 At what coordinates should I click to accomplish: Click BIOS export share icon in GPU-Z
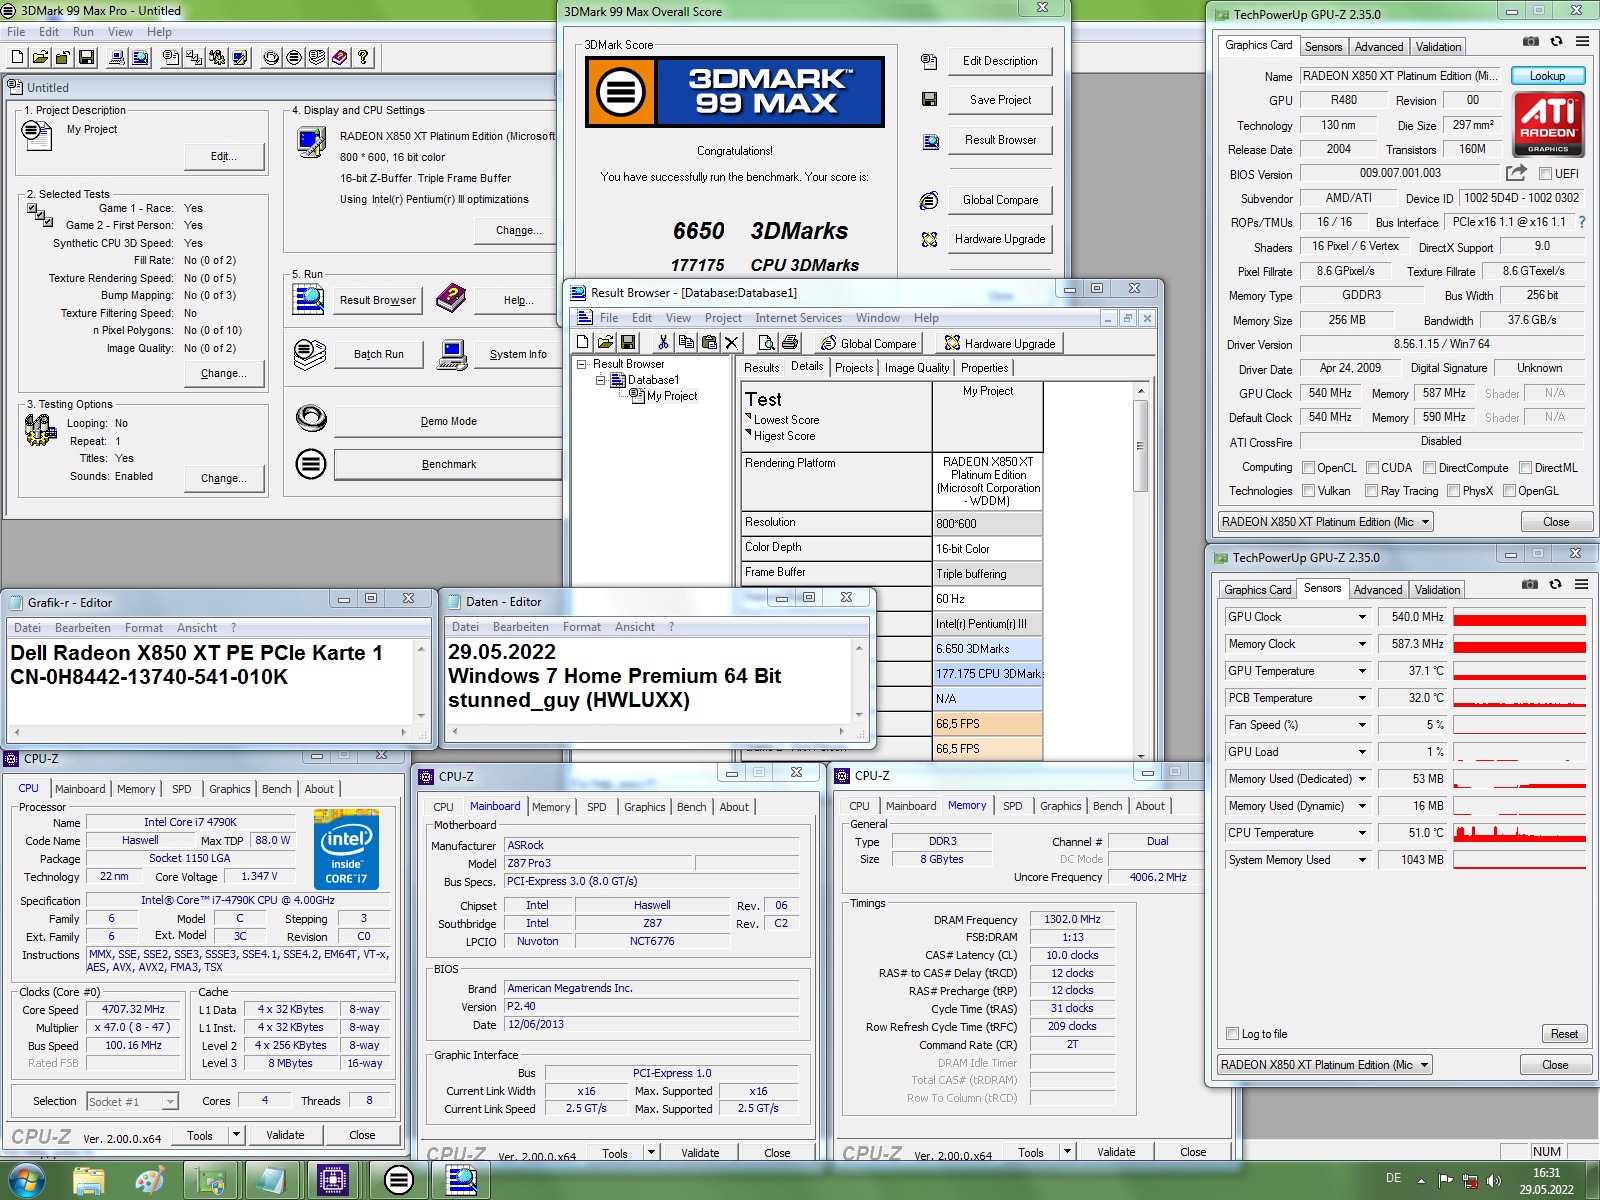pyautogui.click(x=1516, y=173)
